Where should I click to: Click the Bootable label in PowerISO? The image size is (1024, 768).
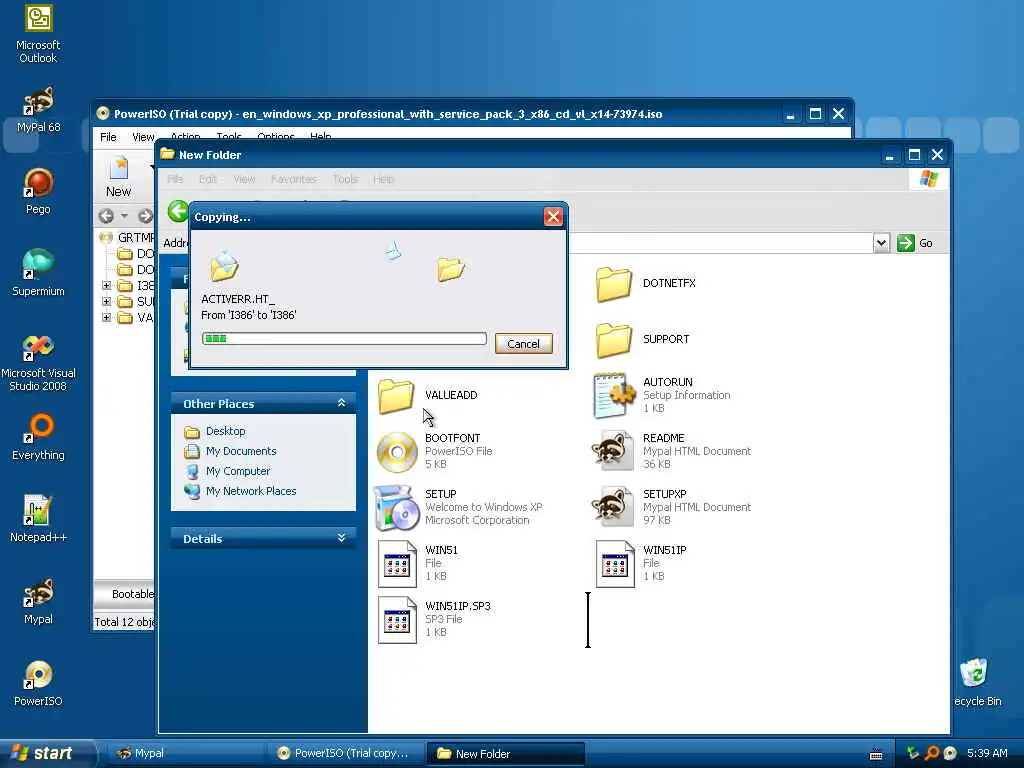tap(133, 594)
